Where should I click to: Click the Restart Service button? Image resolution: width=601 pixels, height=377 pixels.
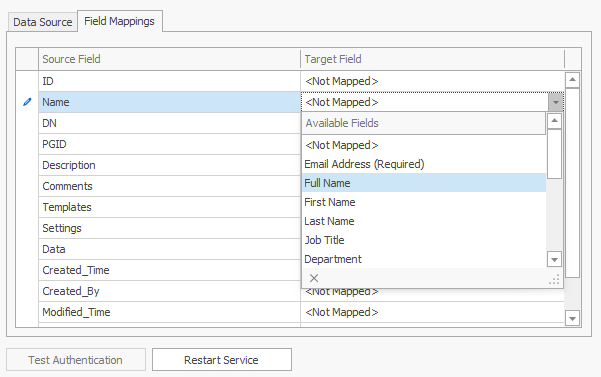click(x=222, y=360)
